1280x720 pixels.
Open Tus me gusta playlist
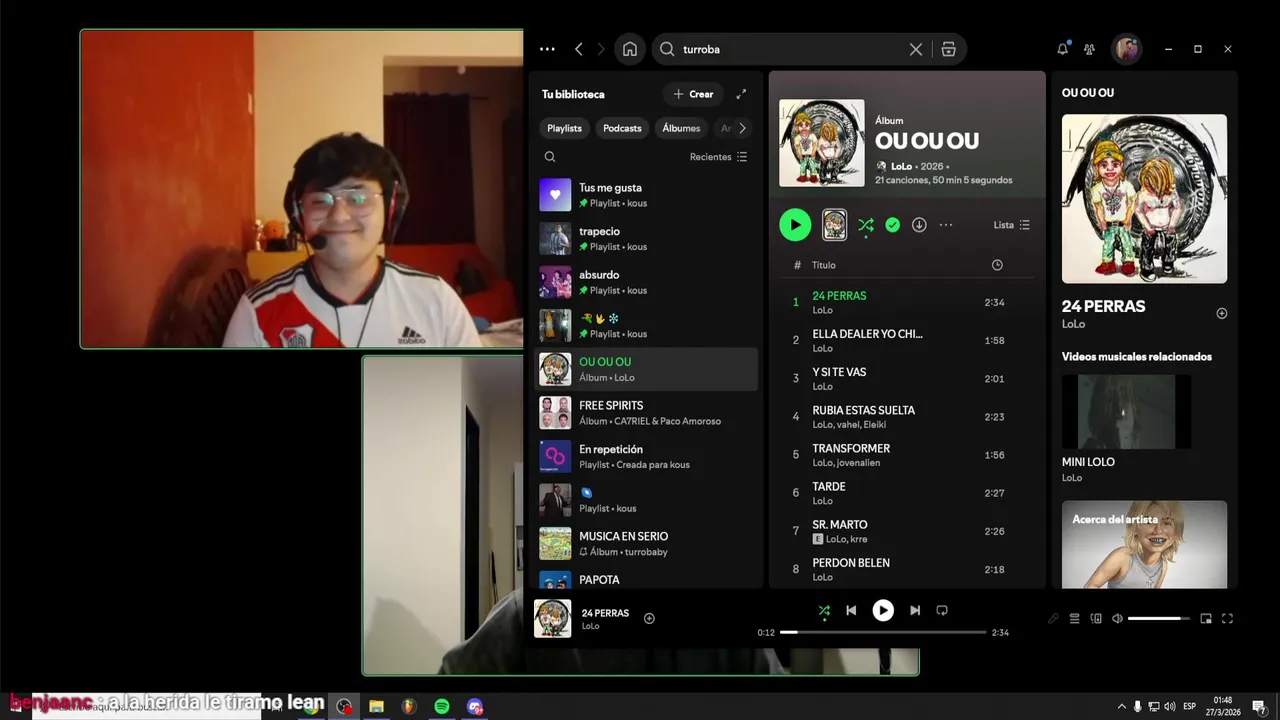coord(646,195)
